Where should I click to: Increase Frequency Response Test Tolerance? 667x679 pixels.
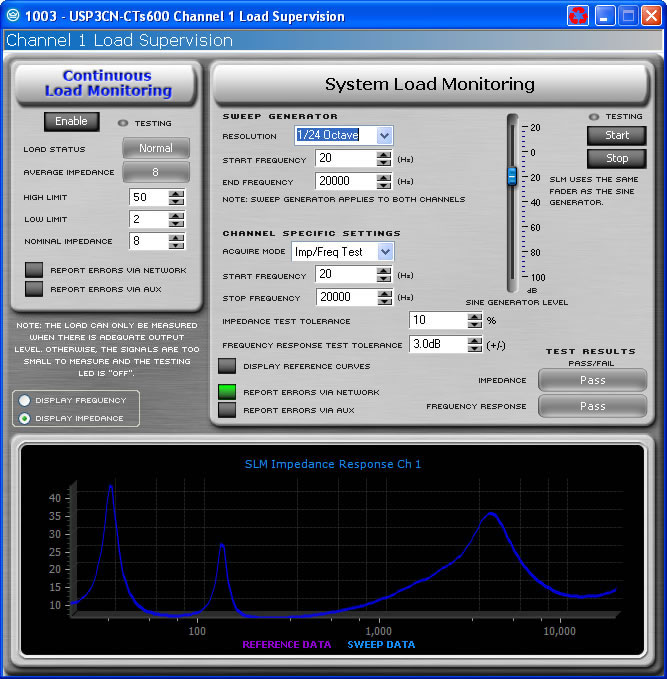click(x=475, y=340)
